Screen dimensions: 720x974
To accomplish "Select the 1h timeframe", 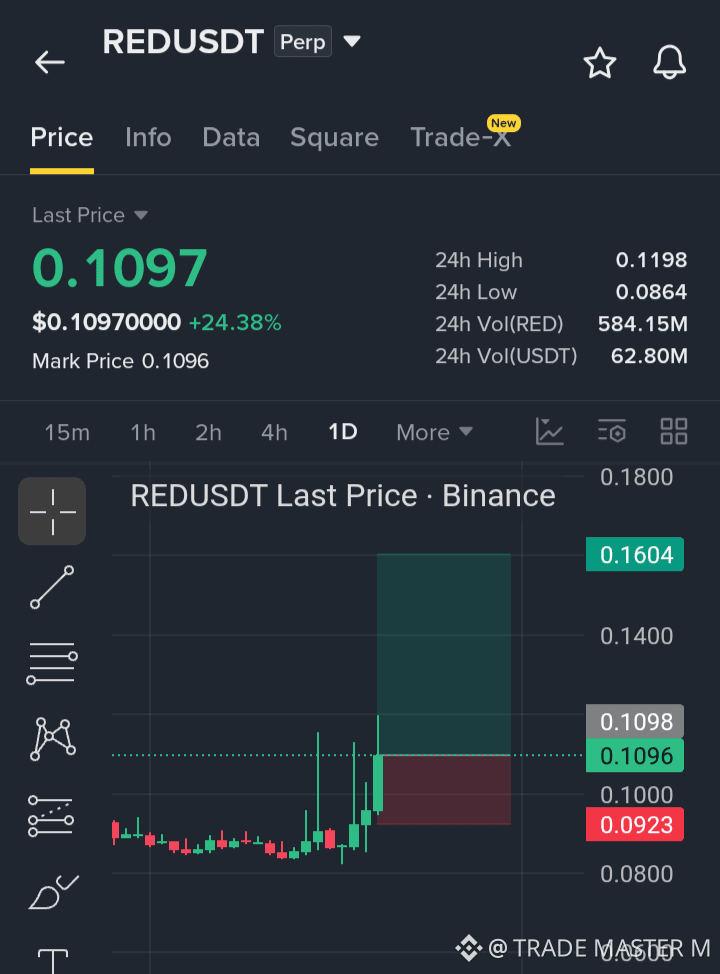I will point(143,432).
